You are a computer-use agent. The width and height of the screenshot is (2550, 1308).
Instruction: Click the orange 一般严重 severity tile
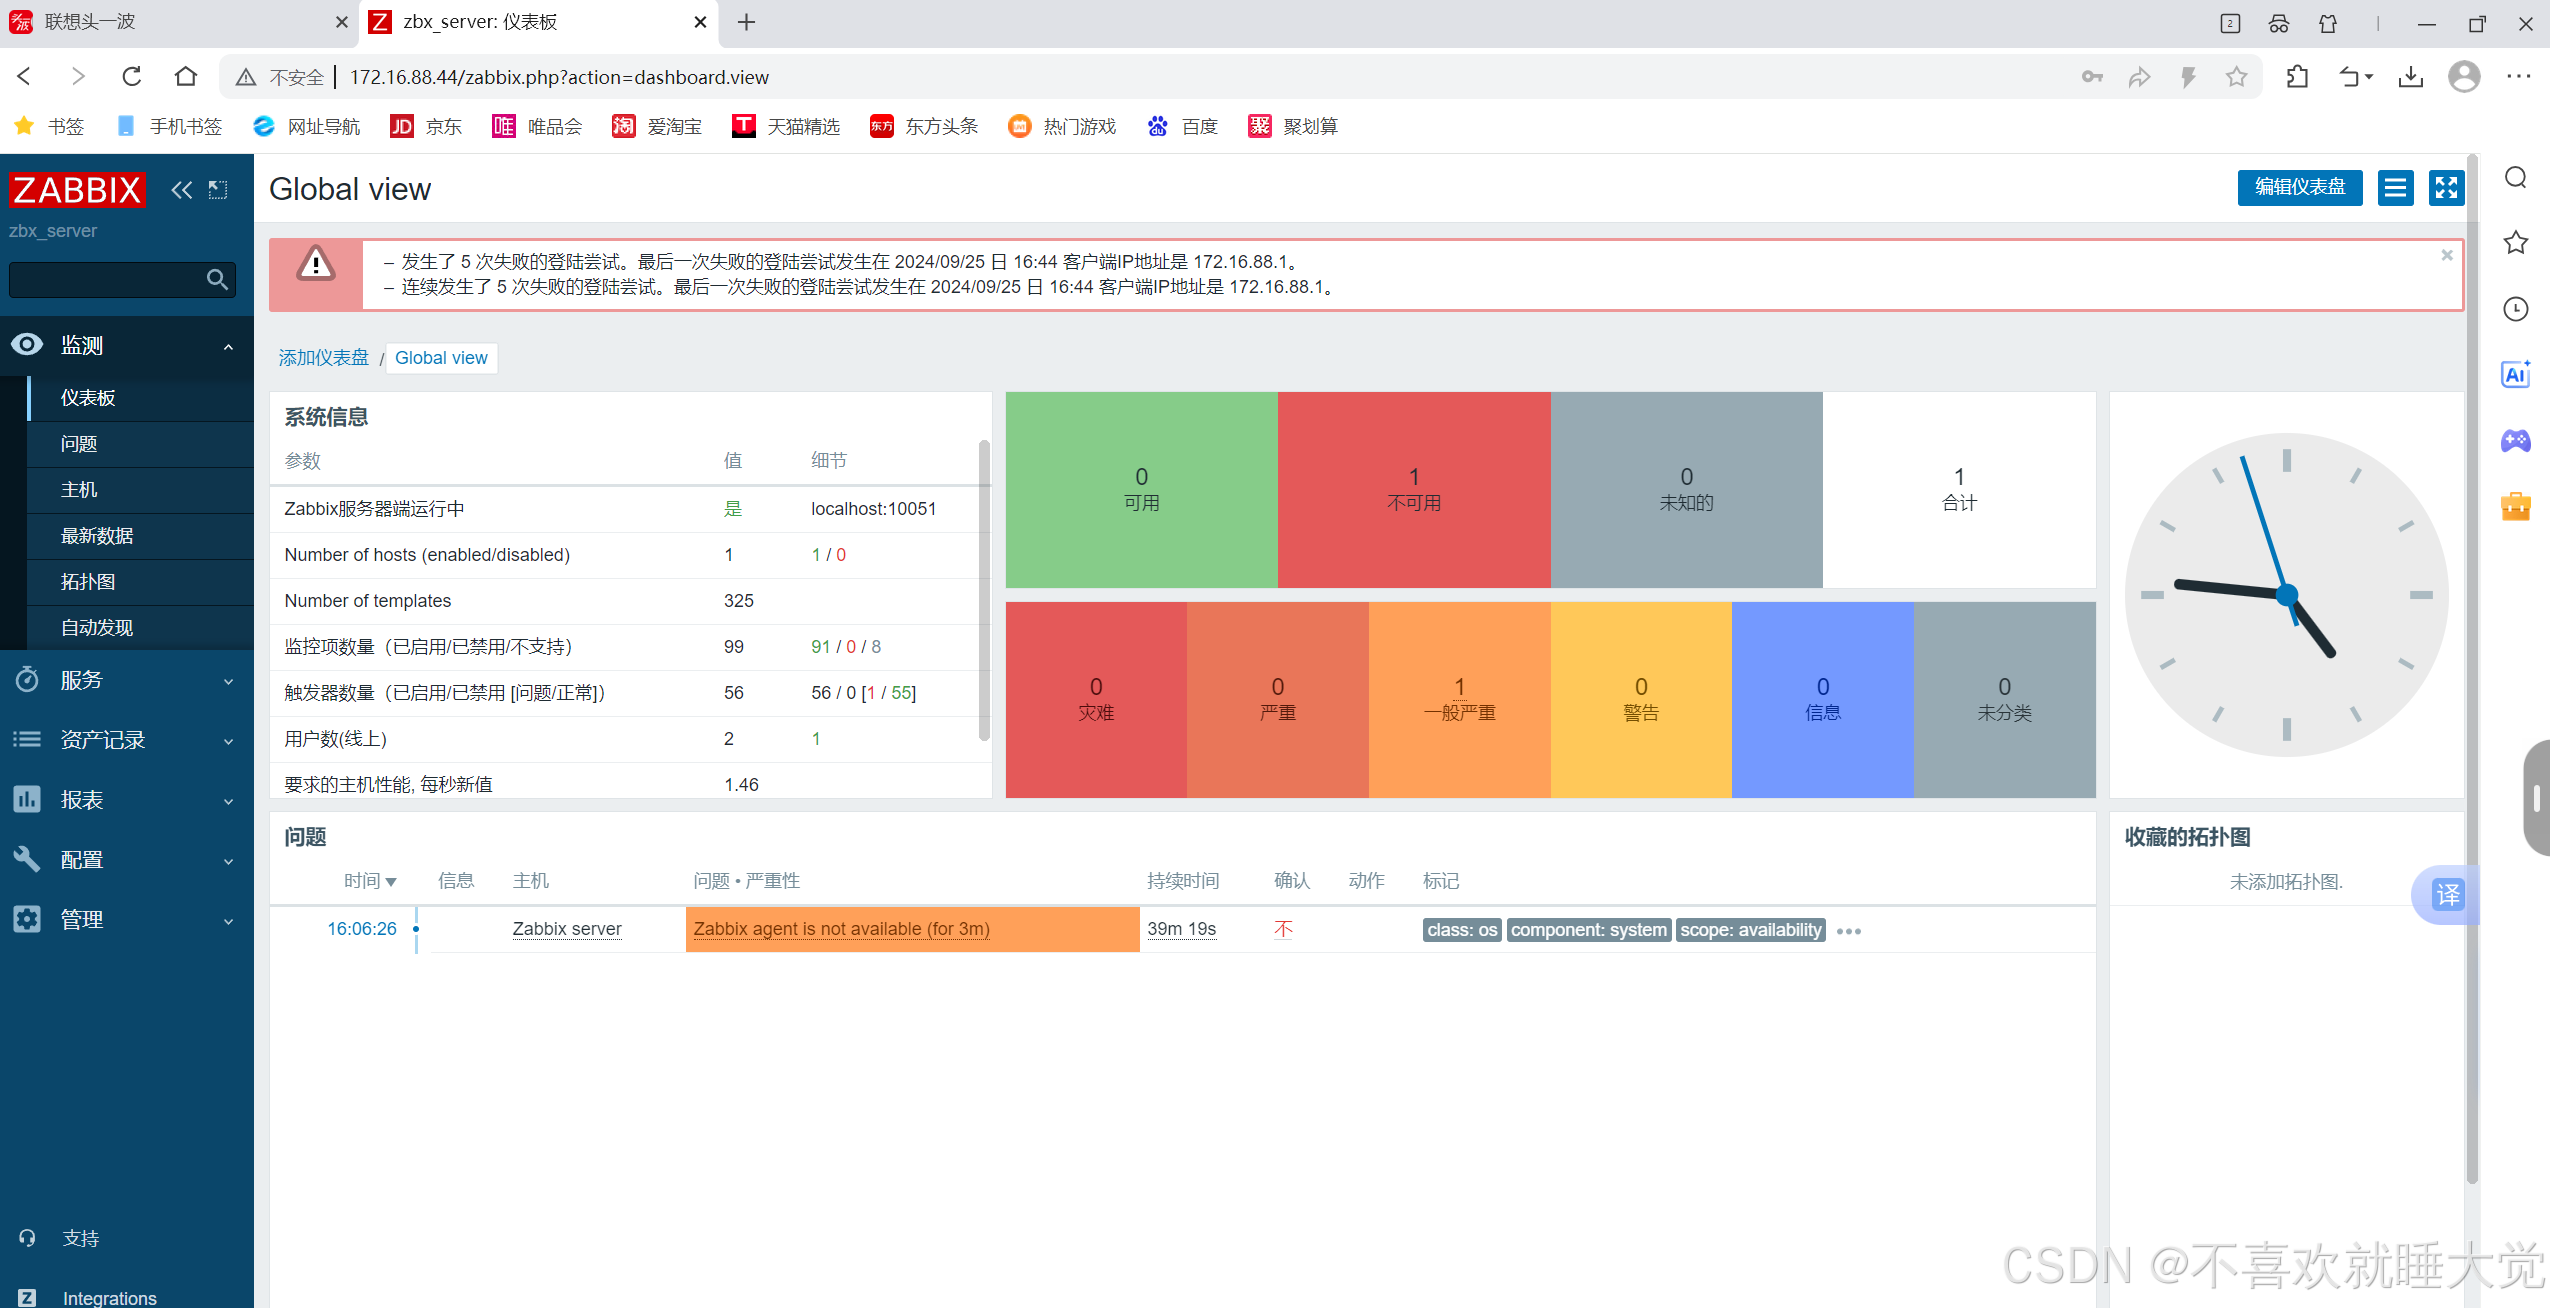pos(1459,700)
